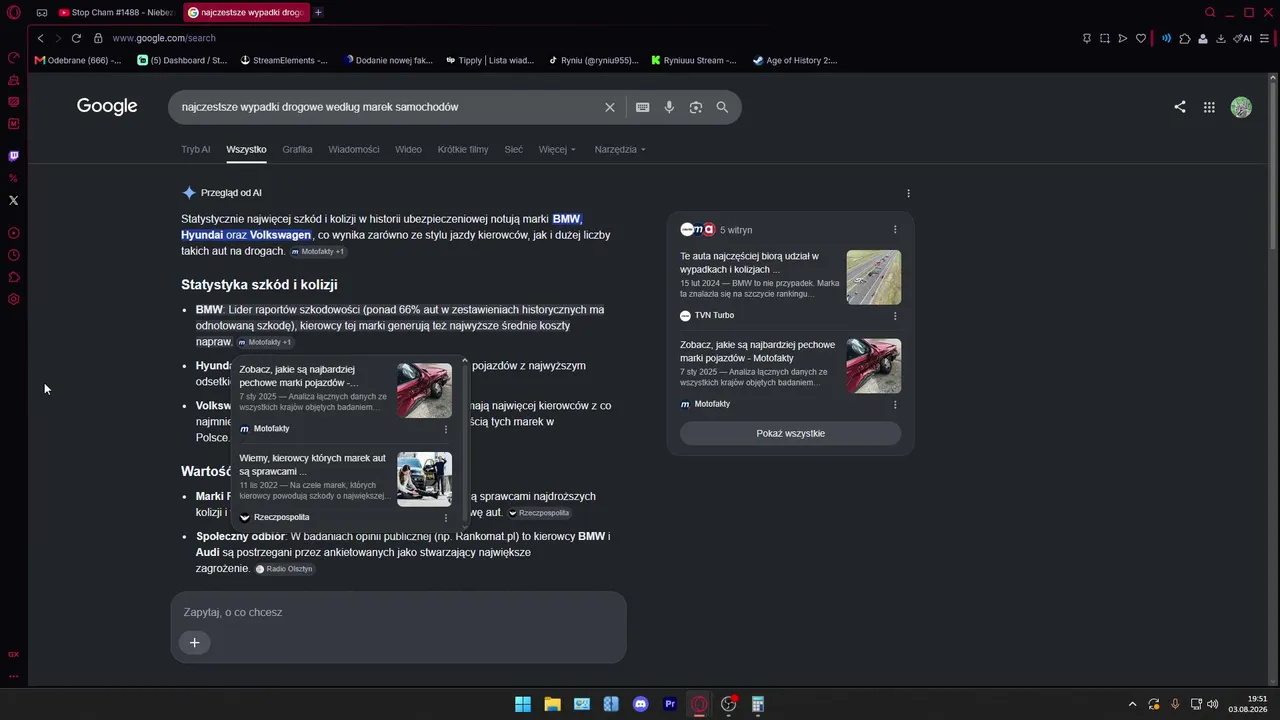Select the Krótkie filmy tab

[463, 150]
